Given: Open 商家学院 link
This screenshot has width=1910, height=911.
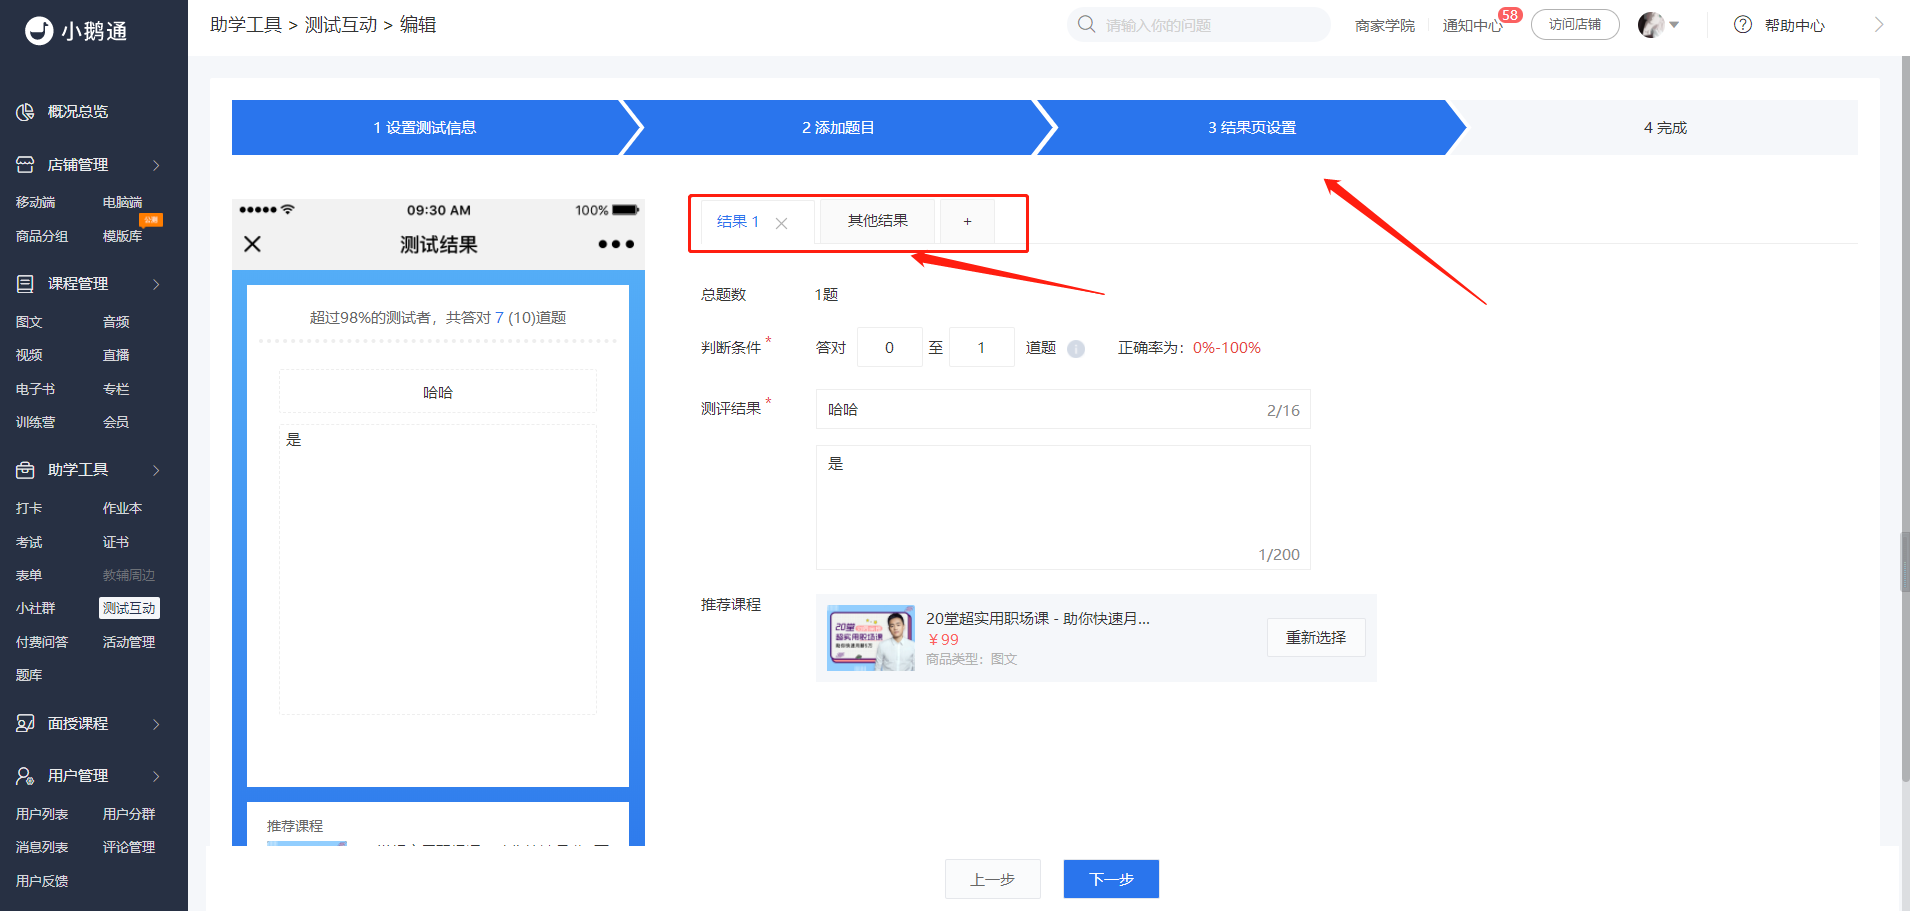Looking at the screenshot, I should [1385, 25].
